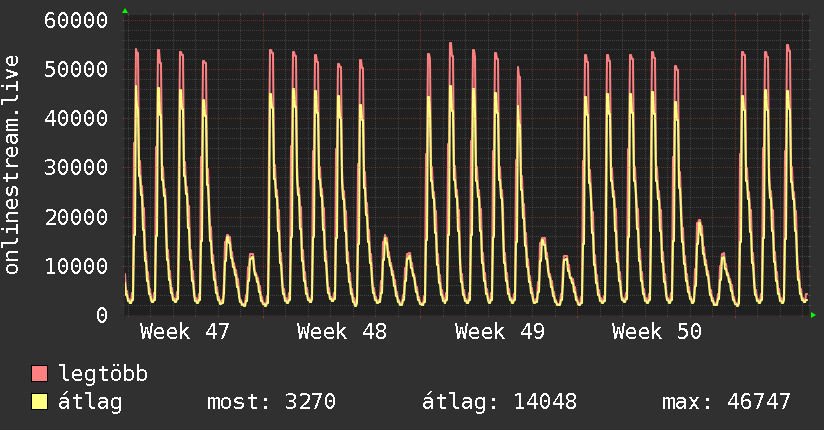Click the green arrow at the x-axis end
Screen dimensions: 824x430
tap(814, 315)
